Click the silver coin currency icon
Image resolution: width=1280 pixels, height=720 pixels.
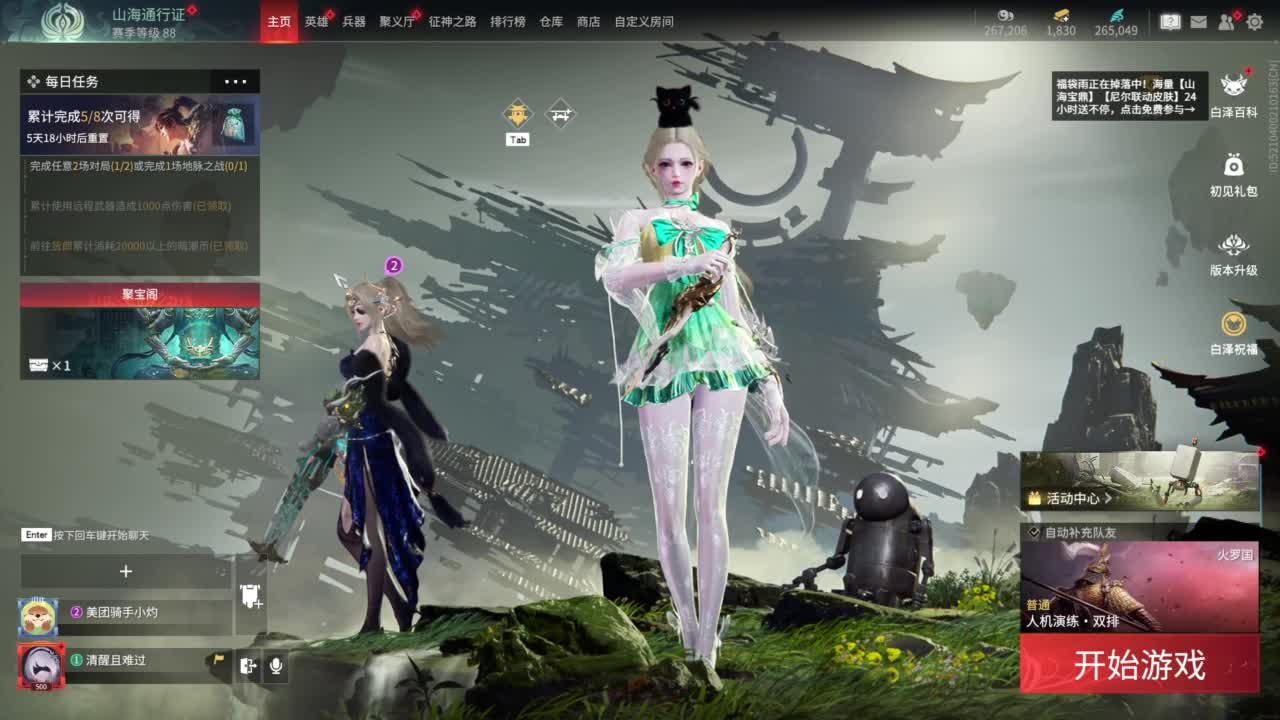click(1005, 14)
